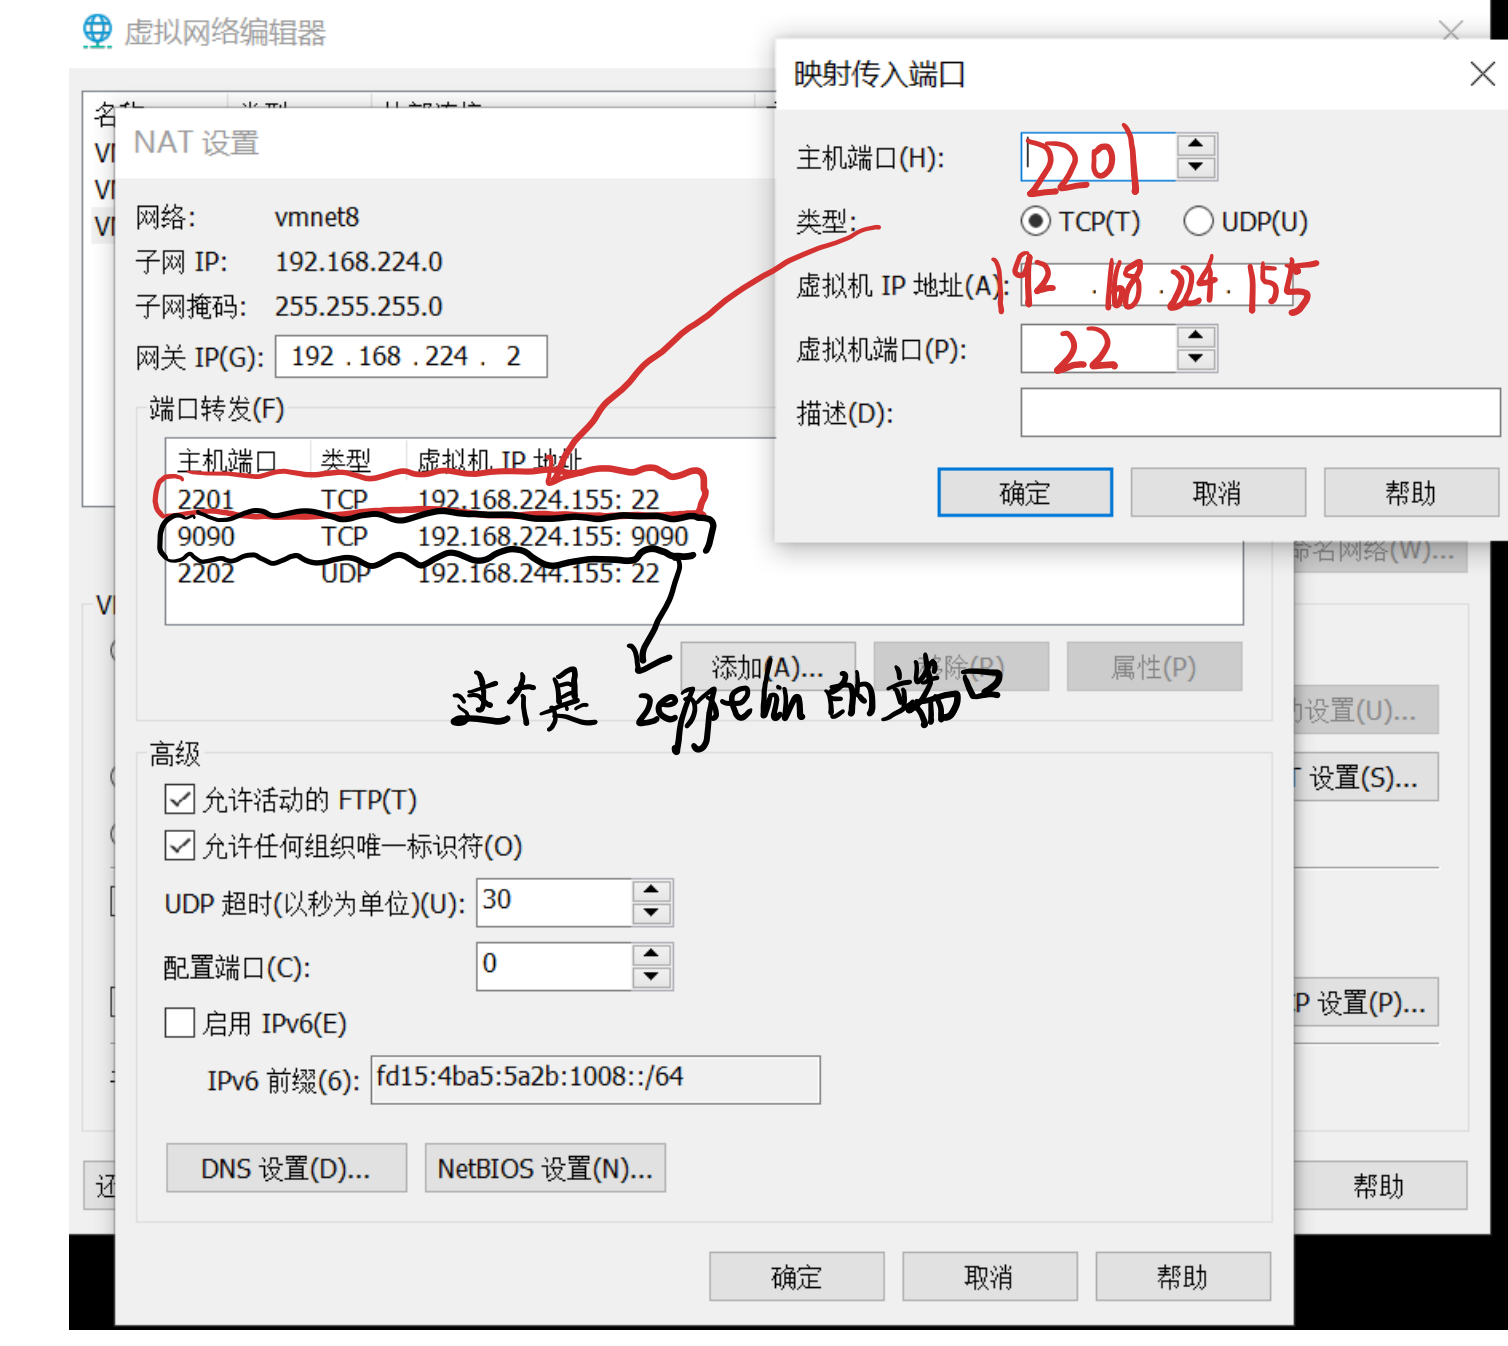Click the 描述(D) text field
The width and height of the screenshot is (1508, 1346).
pyautogui.click(x=1260, y=413)
